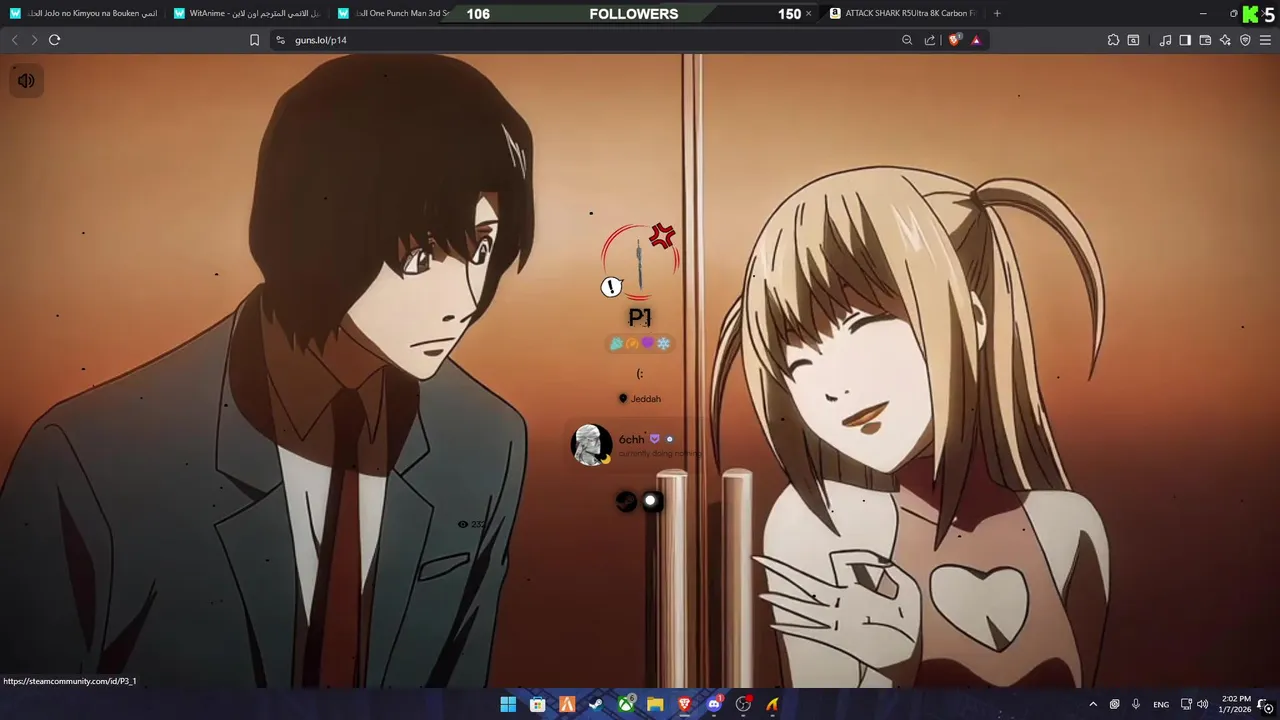This screenshot has height=720, width=1280.
Task: Open the orange app on the taskbar
Action: [x=567, y=704]
